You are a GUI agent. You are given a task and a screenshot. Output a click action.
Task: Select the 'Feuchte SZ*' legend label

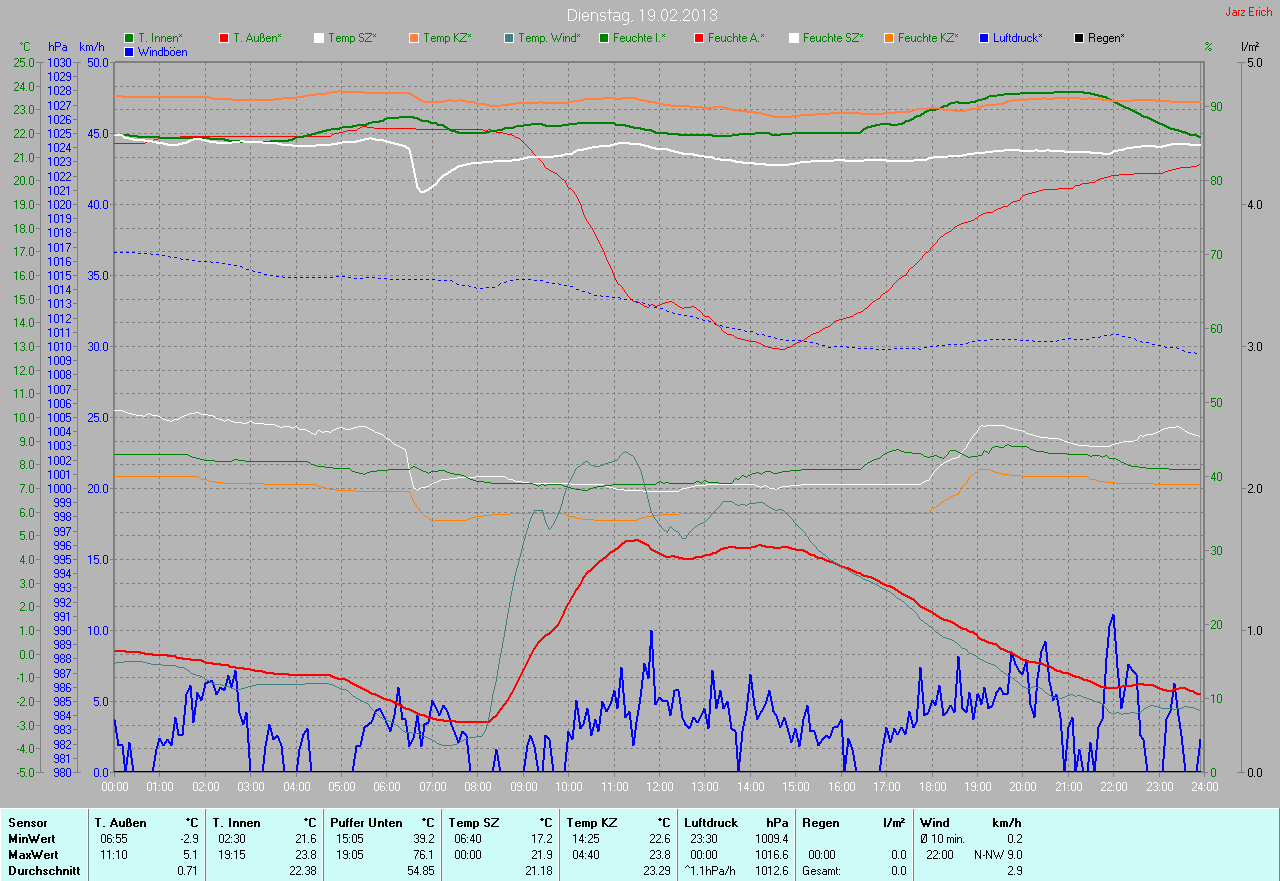(x=833, y=38)
